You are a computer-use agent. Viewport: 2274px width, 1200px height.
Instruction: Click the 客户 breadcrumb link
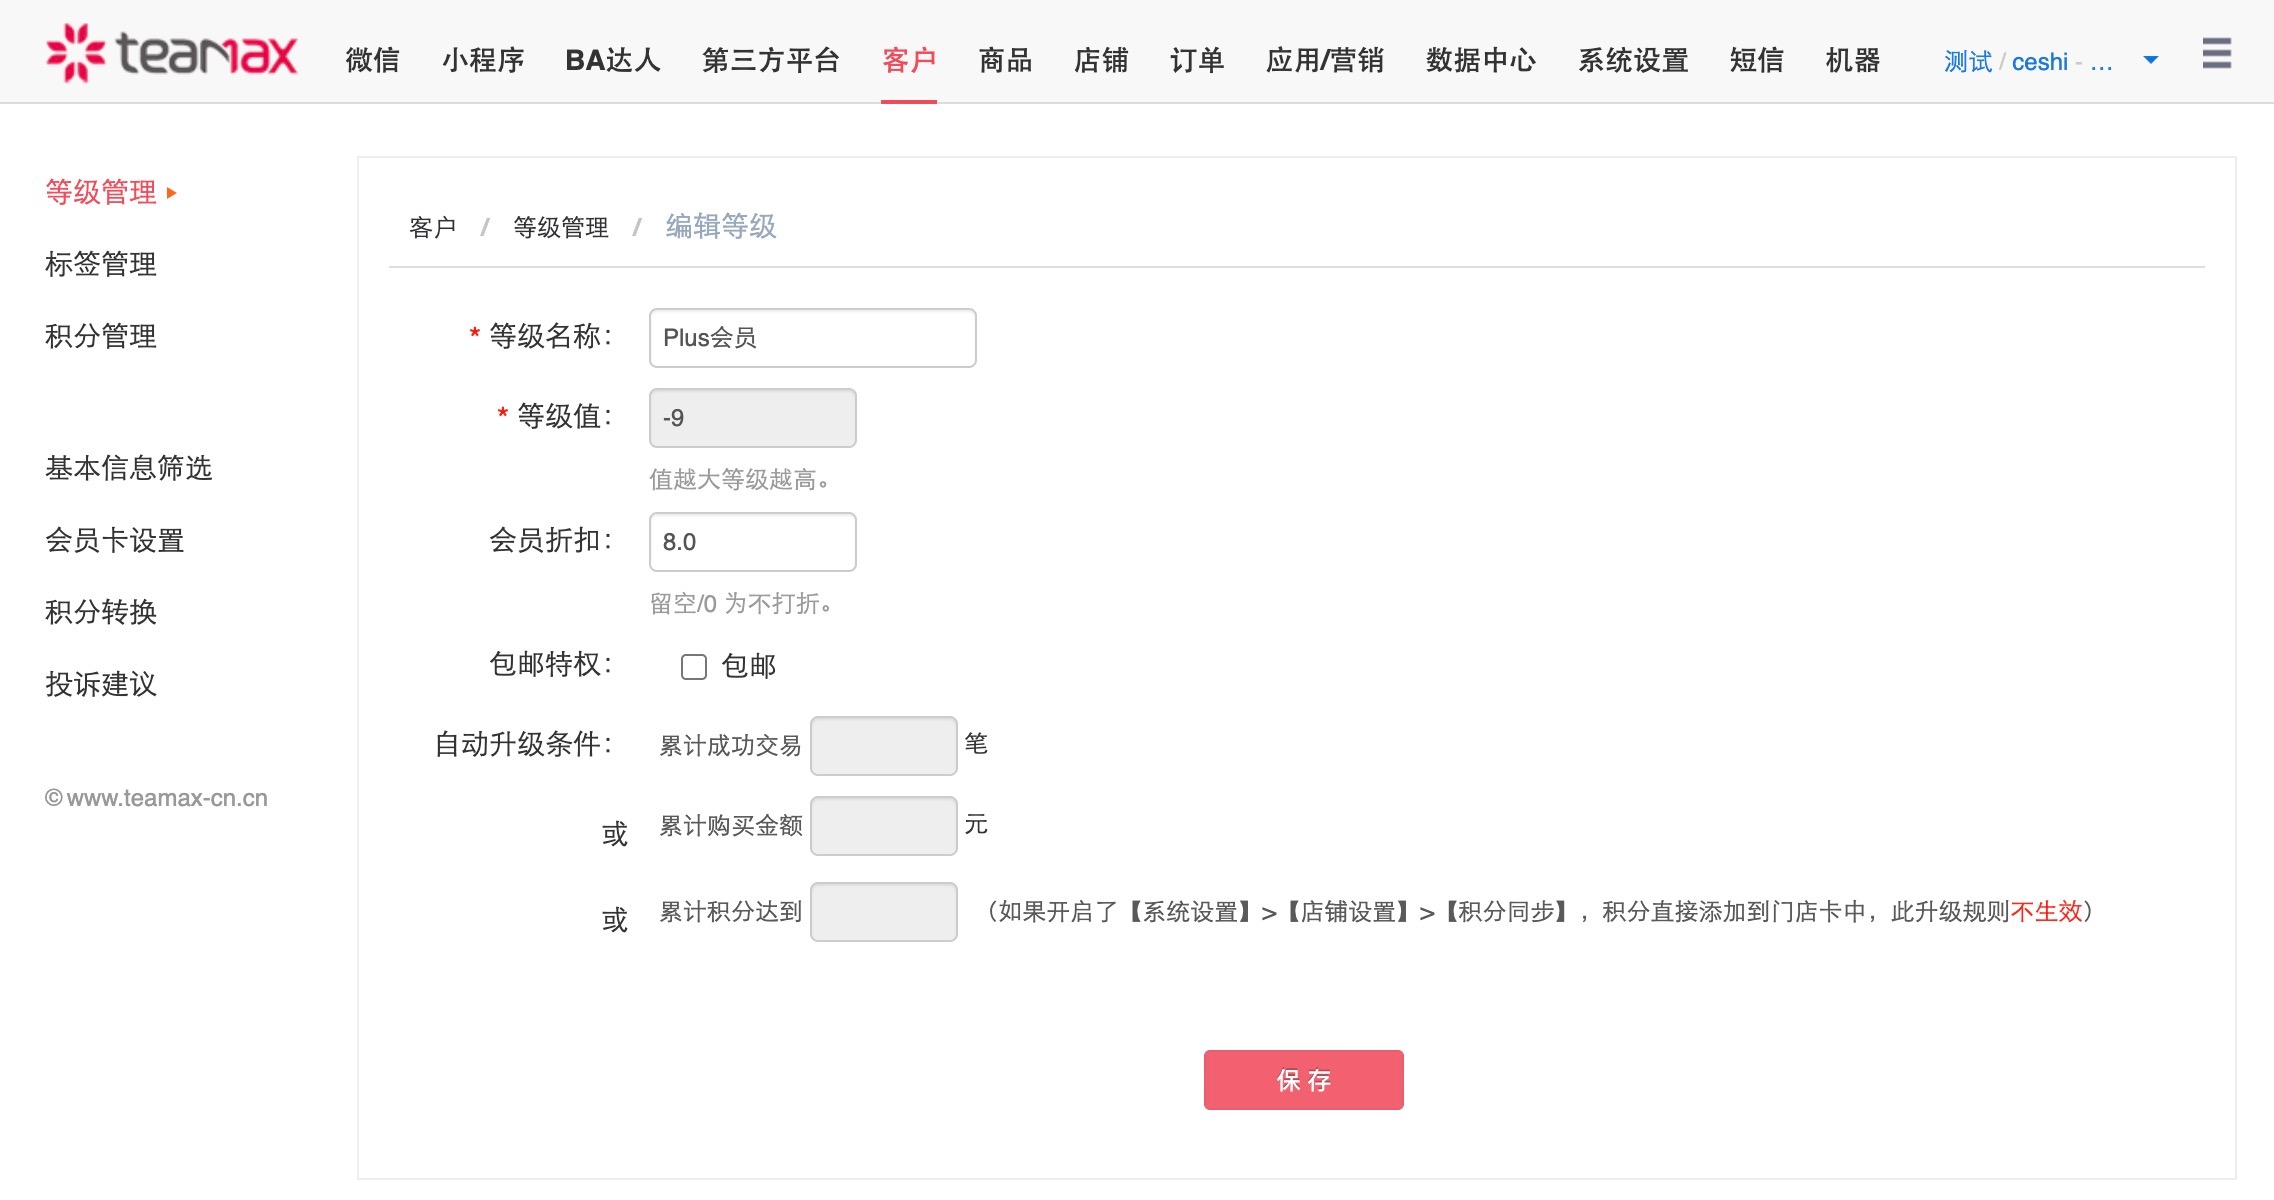pyautogui.click(x=432, y=227)
